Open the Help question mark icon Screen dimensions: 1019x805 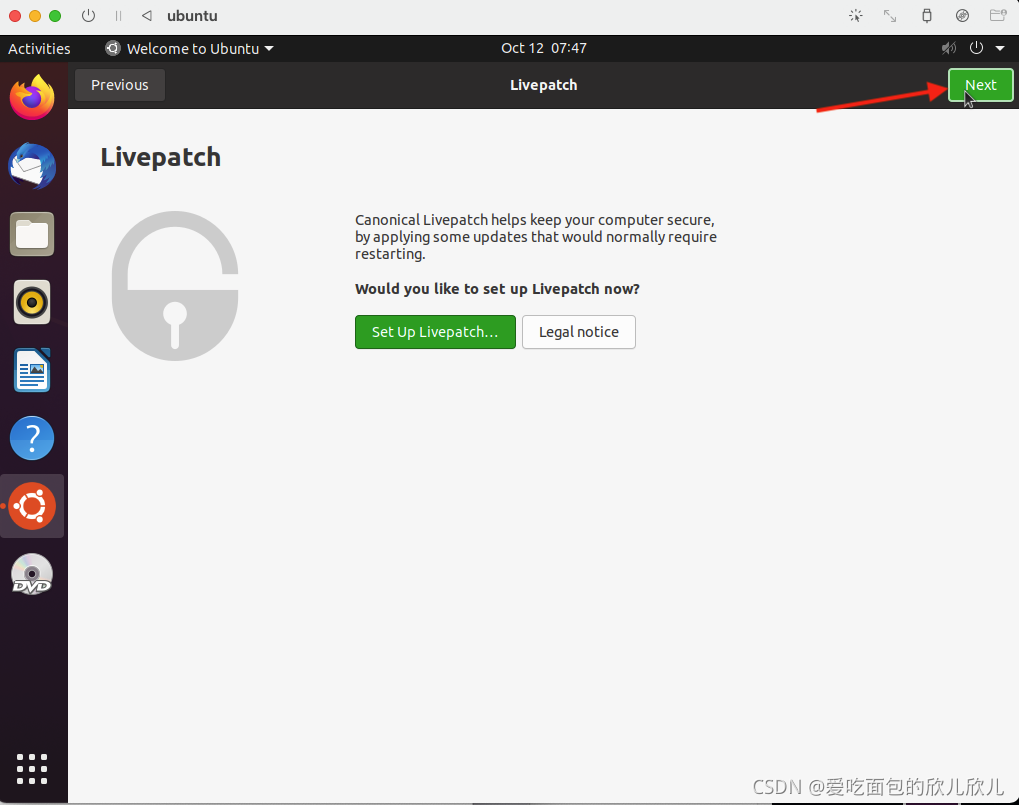click(32, 438)
